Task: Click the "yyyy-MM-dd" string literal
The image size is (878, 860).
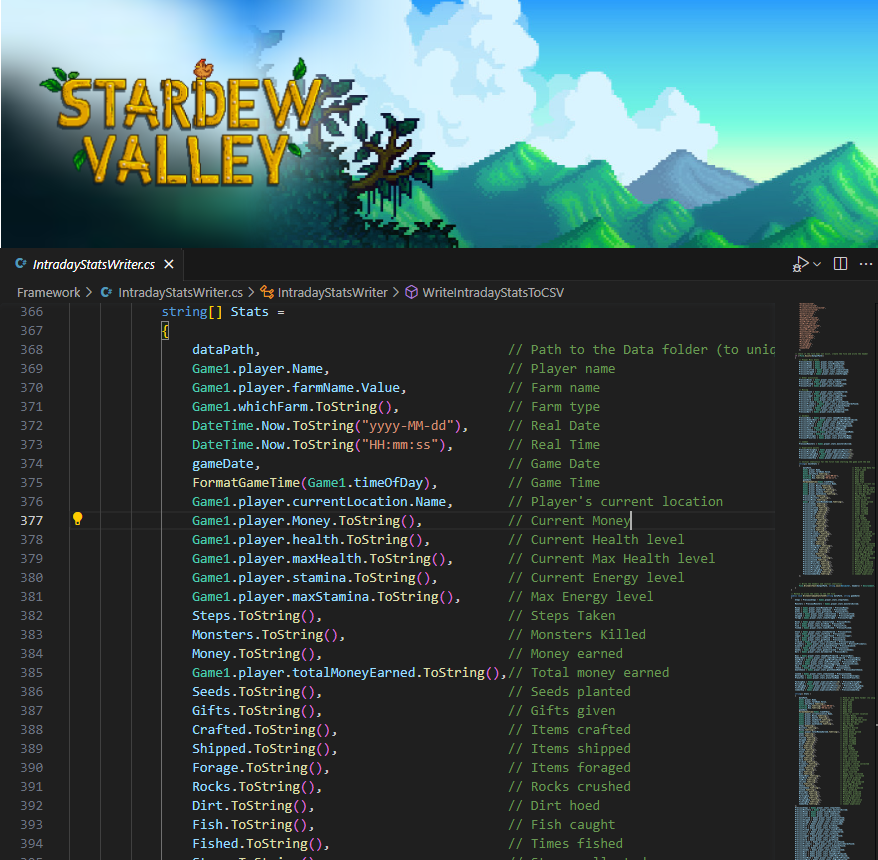Action: 408,426
